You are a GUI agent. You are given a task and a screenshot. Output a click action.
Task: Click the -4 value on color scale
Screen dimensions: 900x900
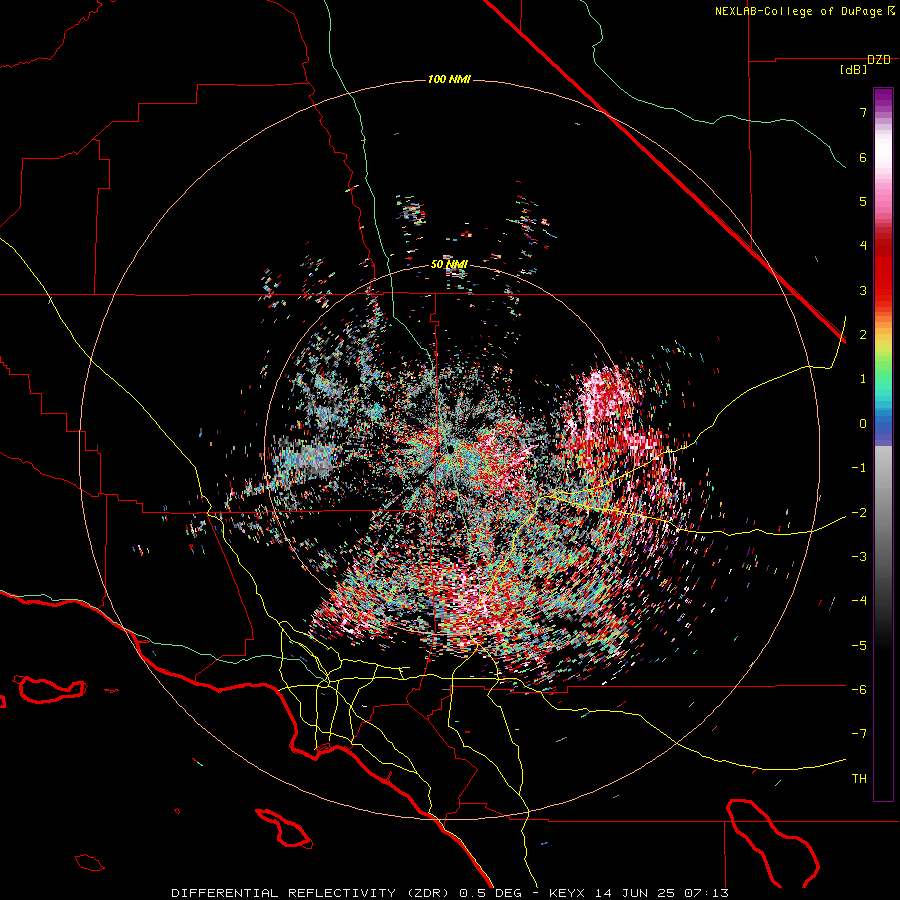(x=859, y=601)
